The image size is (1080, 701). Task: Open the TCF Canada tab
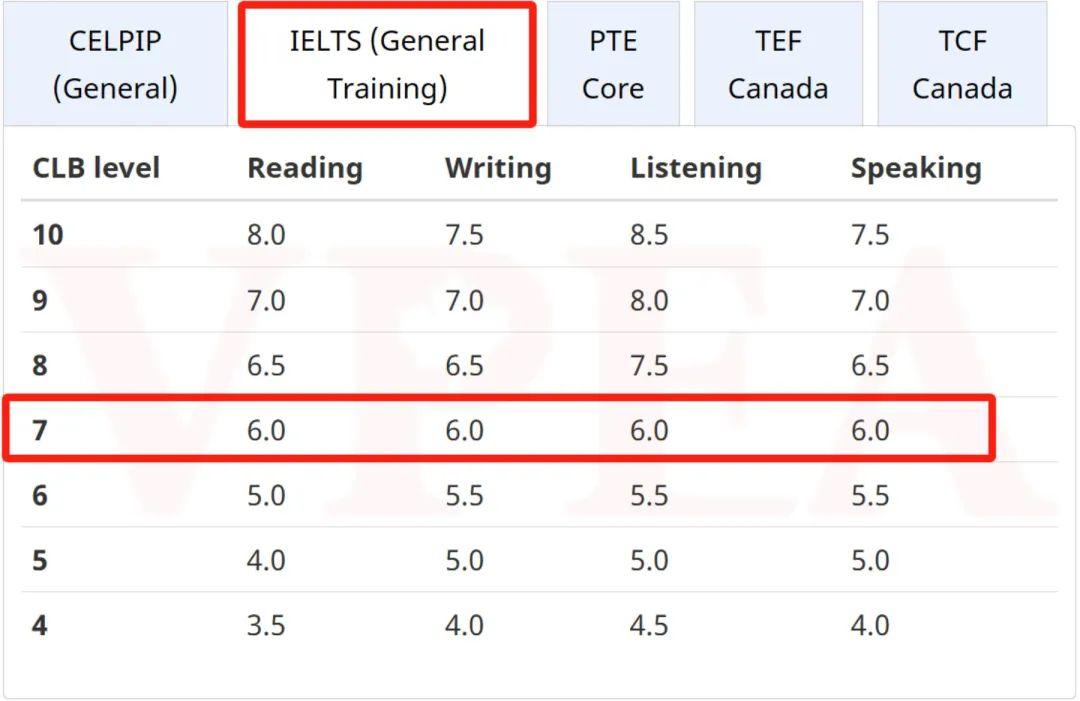[x=962, y=63]
